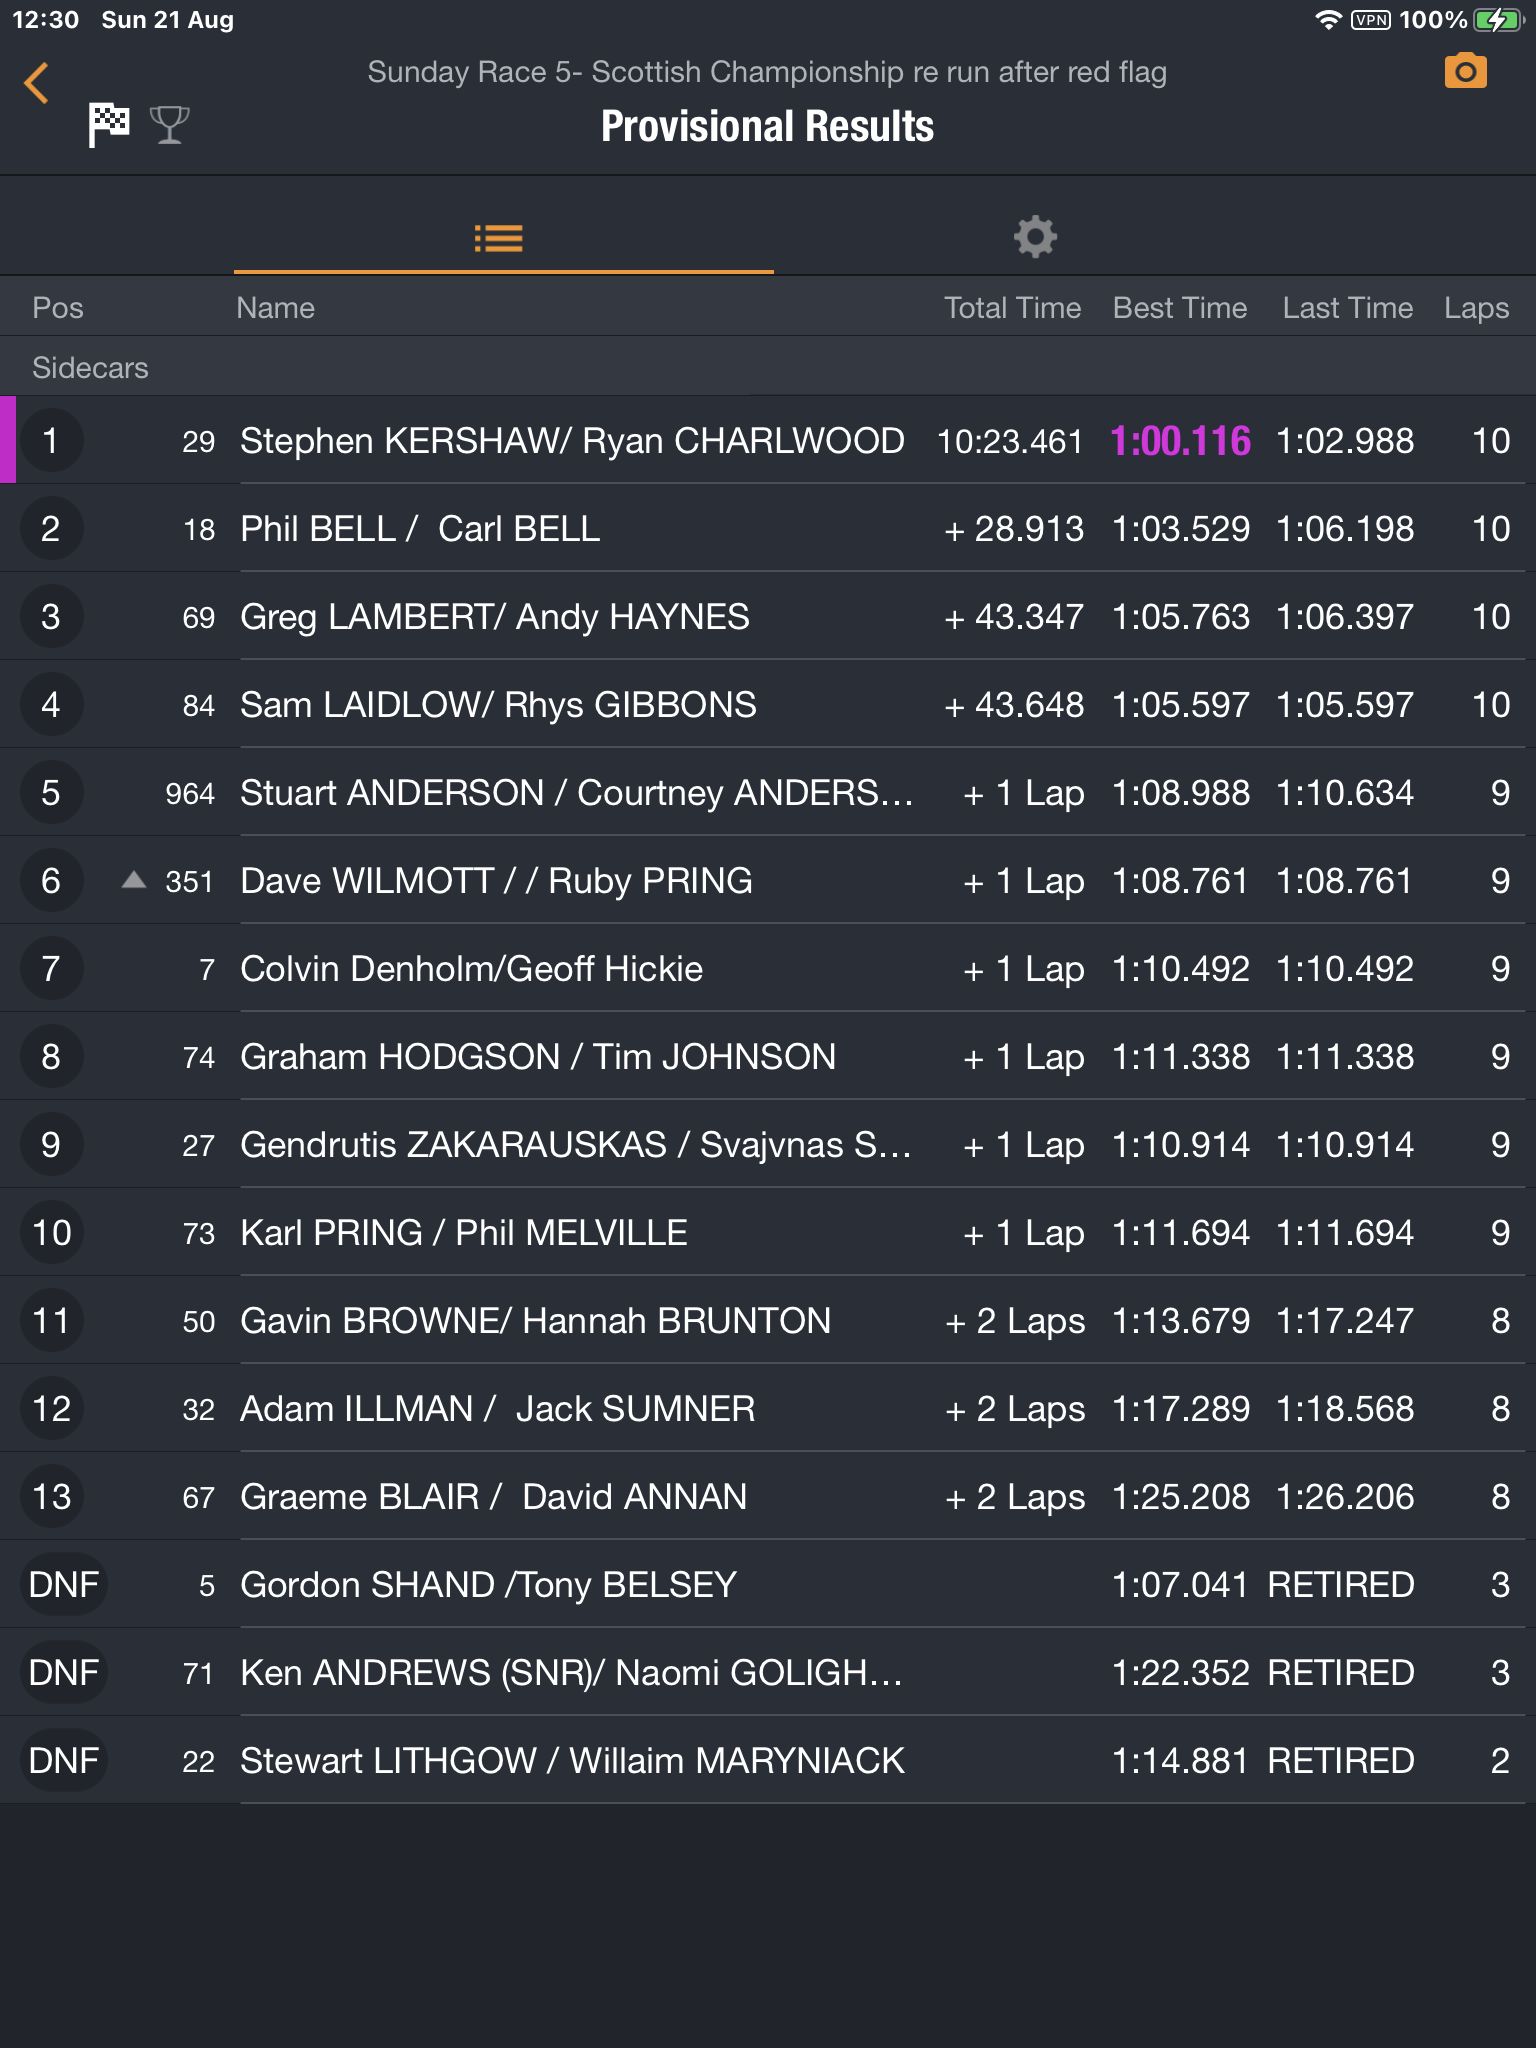This screenshot has height=2048, width=1536.
Task: Expand truncated Ken ANDREWS (SNR) entry
Action: [x=571, y=1673]
